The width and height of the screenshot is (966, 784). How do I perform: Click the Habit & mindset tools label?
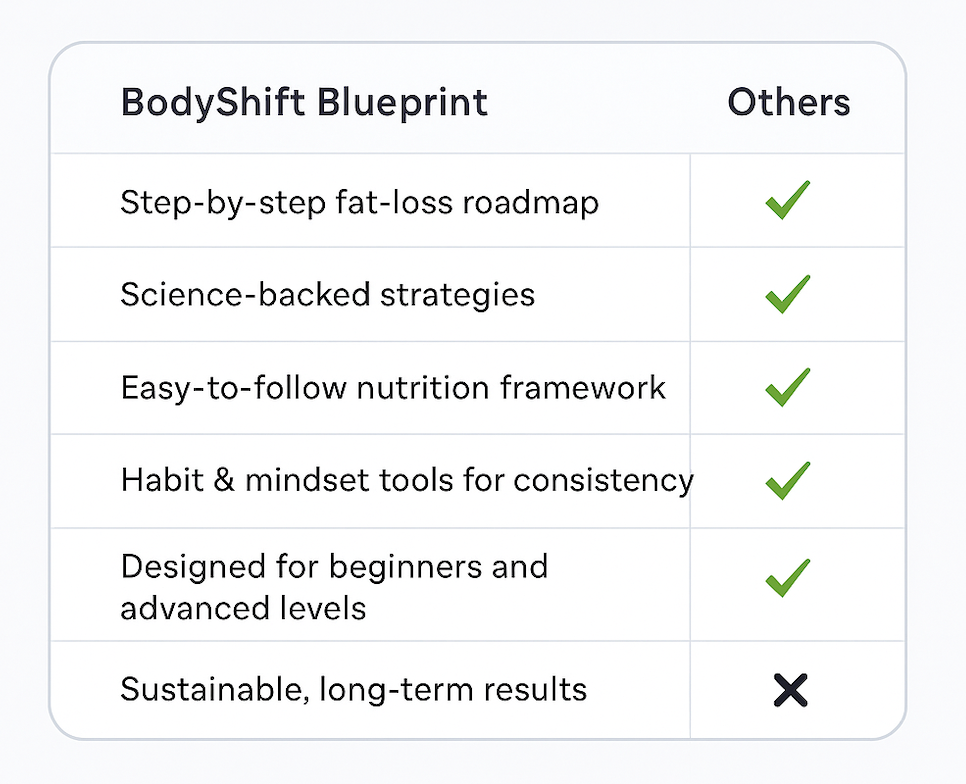[x=407, y=480]
